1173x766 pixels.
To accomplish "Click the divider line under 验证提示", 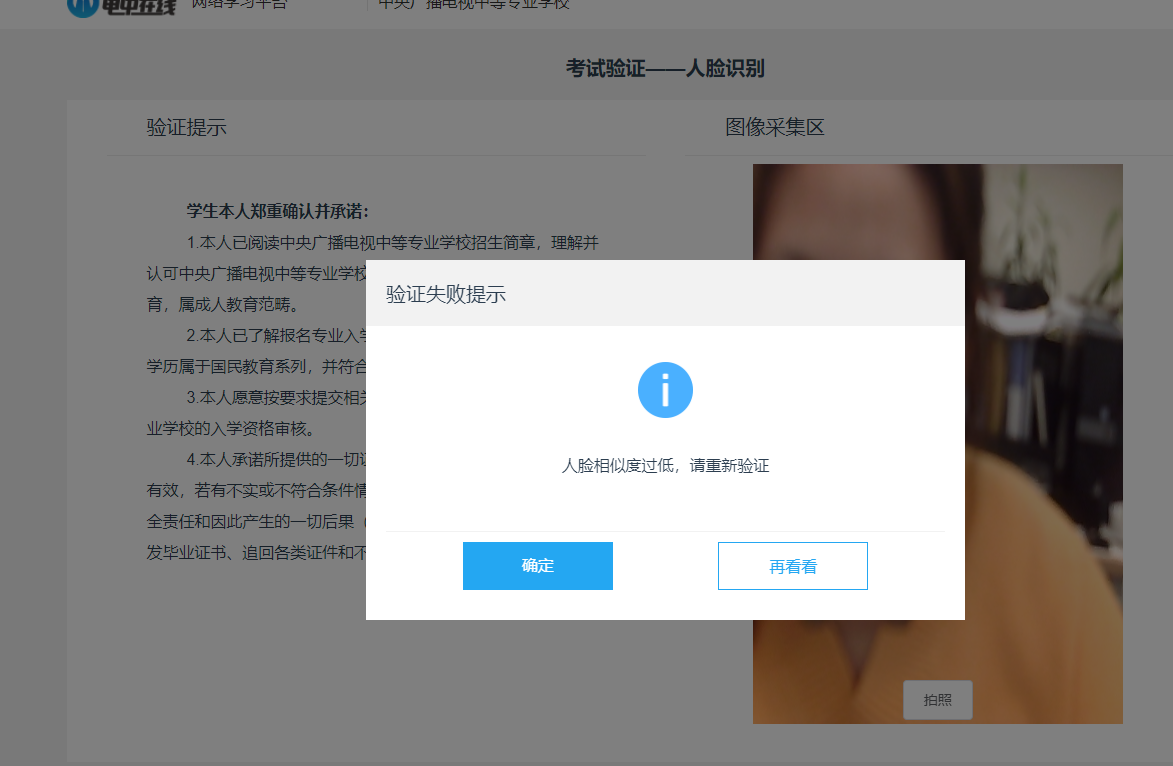I will (x=377, y=156).
